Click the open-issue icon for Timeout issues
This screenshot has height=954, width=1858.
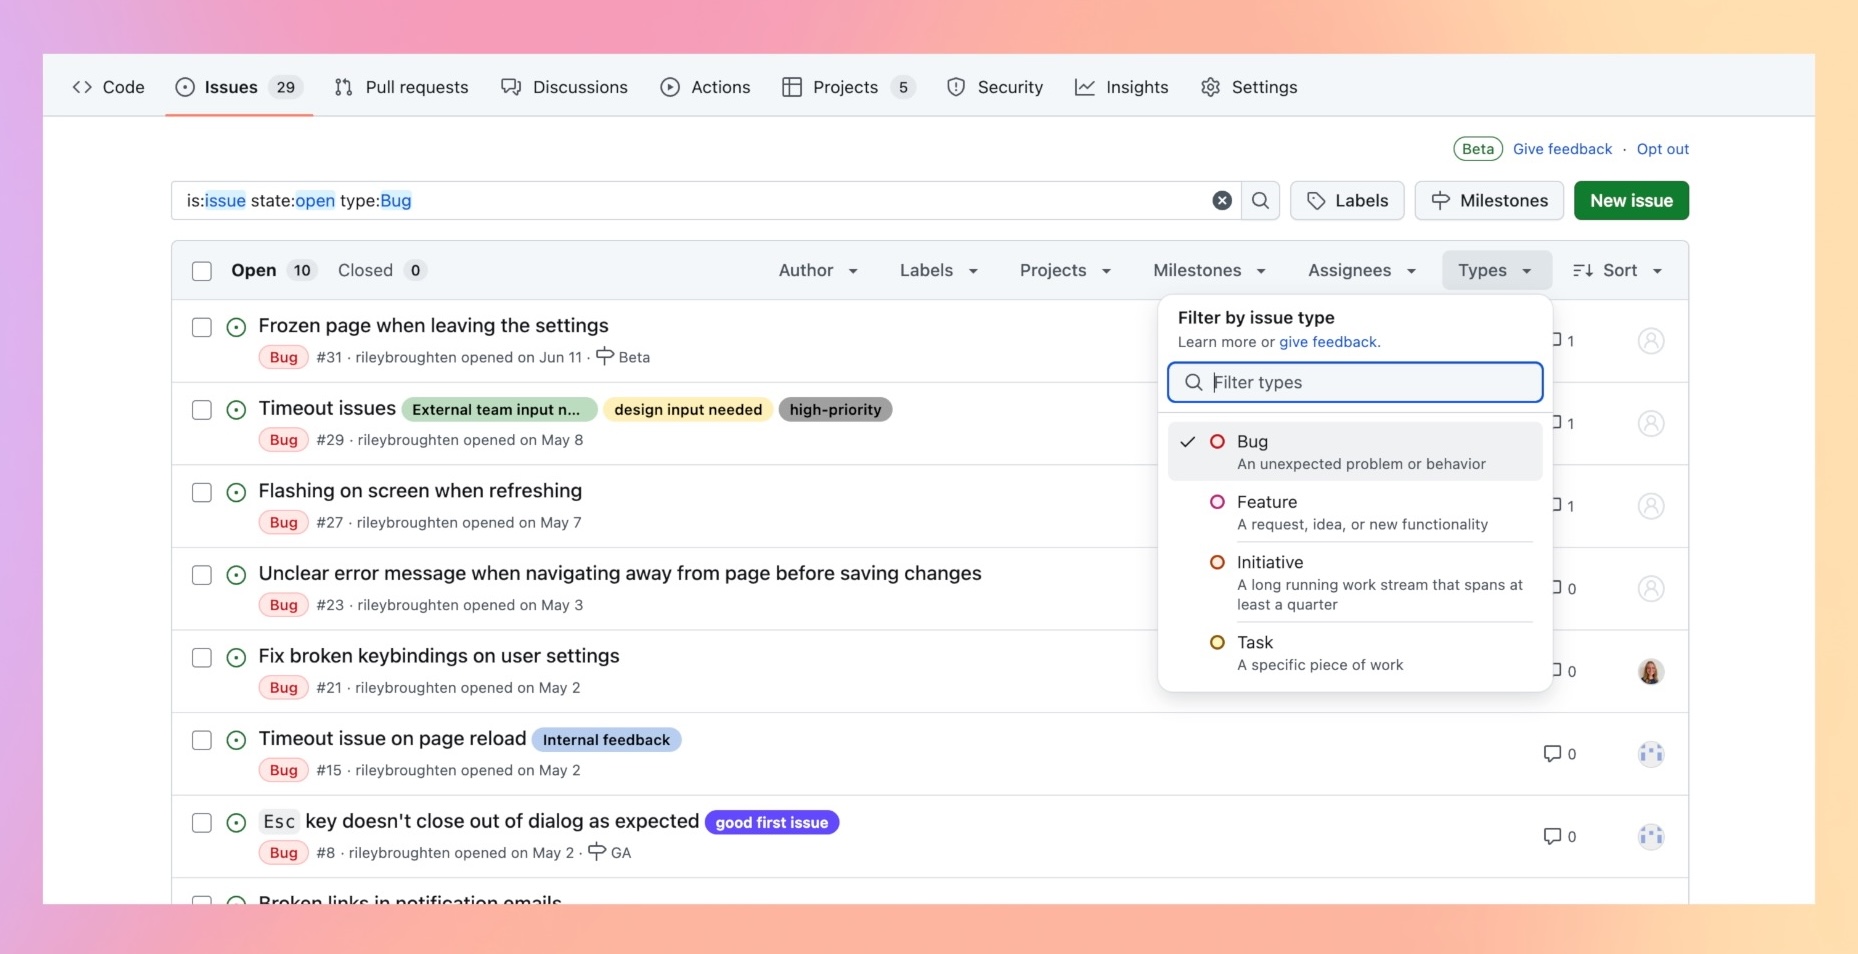pyautogui.click(x=236, y=410)
